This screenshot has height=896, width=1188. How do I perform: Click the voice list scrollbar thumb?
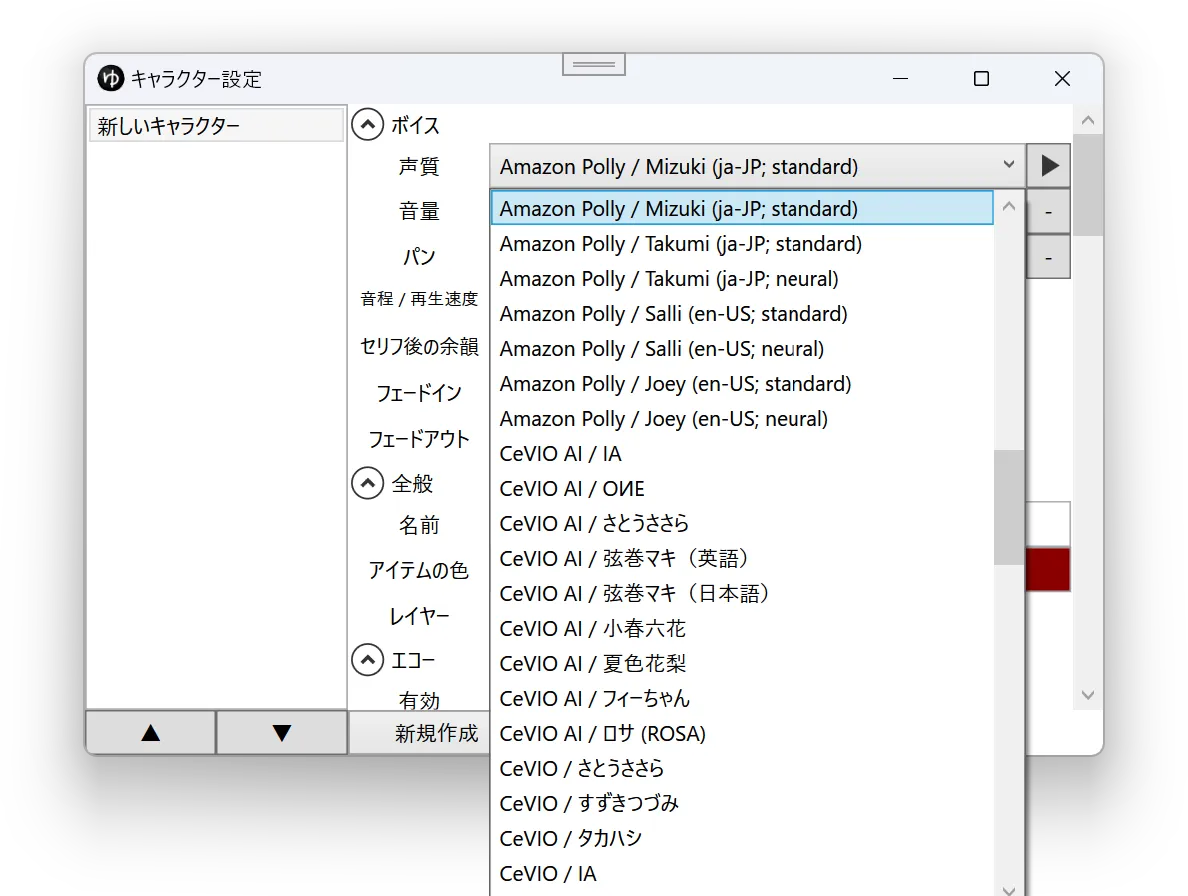[1008, 507]
